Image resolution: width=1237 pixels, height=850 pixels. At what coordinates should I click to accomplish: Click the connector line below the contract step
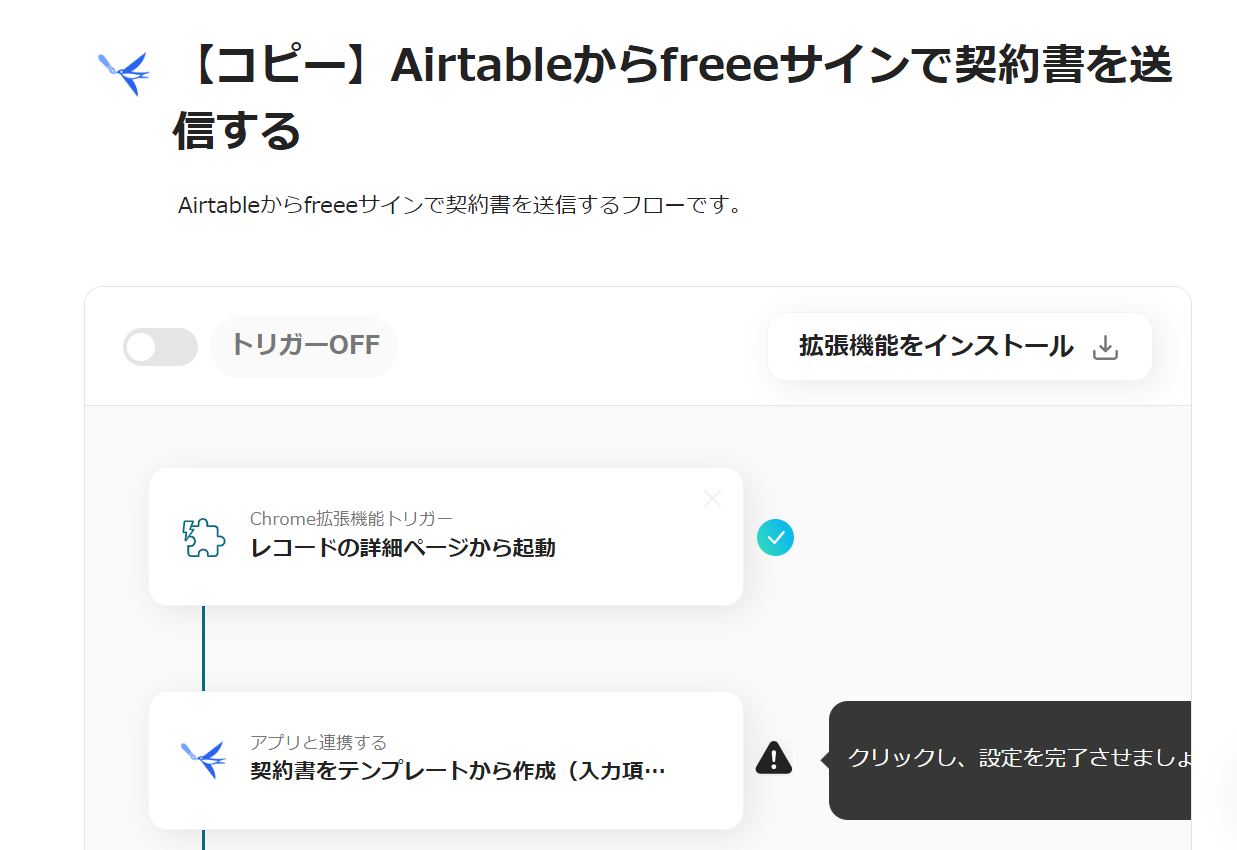(x=203, y=839)
